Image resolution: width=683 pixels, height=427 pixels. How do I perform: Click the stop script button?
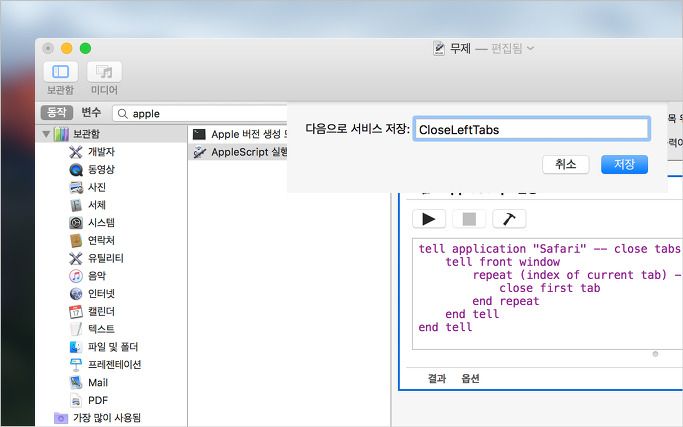pyautogui.click(x=469, y=219)
